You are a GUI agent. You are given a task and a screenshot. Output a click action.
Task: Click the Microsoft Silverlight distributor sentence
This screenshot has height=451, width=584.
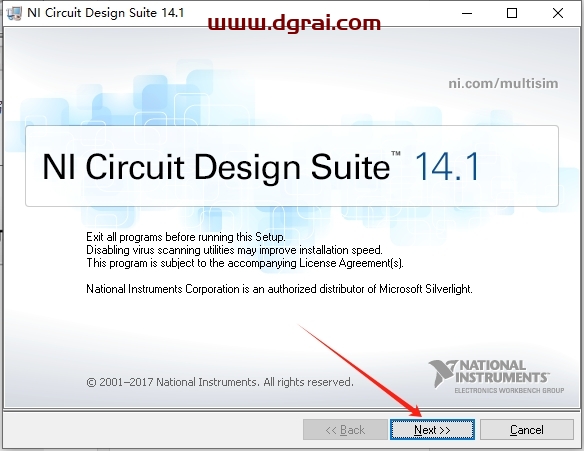point(279,289)
